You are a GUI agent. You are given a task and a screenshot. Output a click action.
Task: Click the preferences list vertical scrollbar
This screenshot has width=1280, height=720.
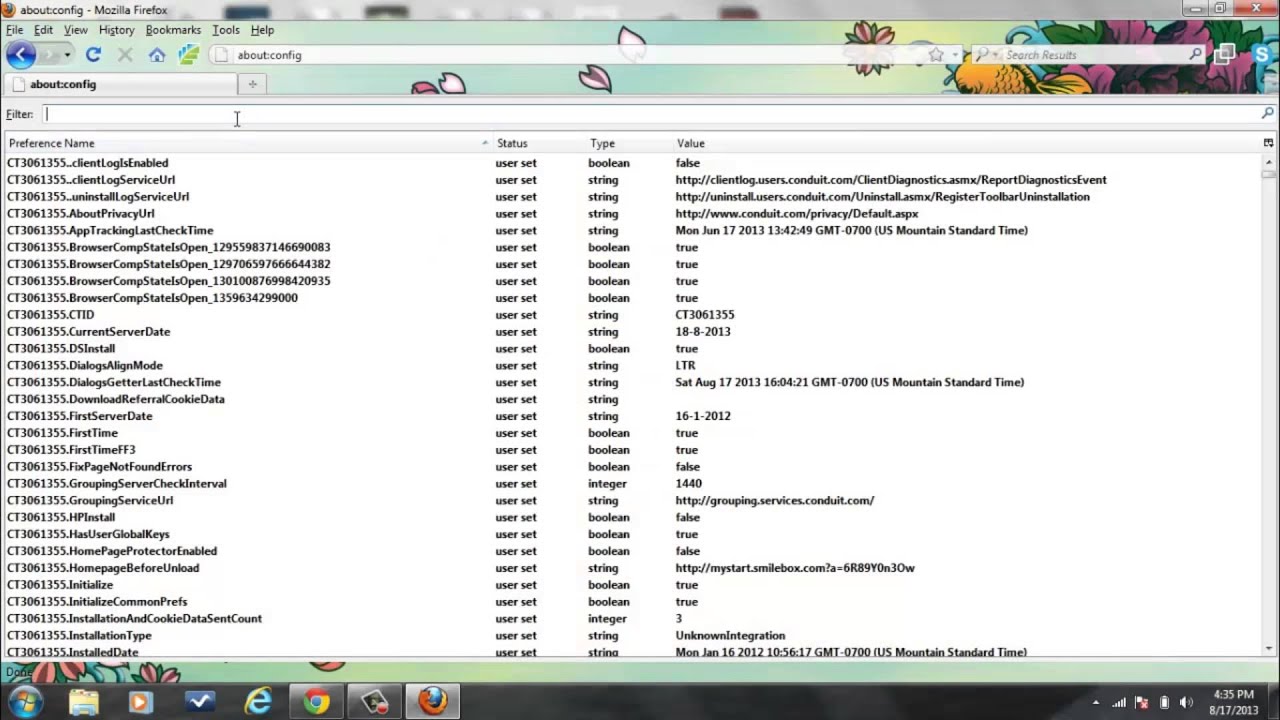(1268, 405)
